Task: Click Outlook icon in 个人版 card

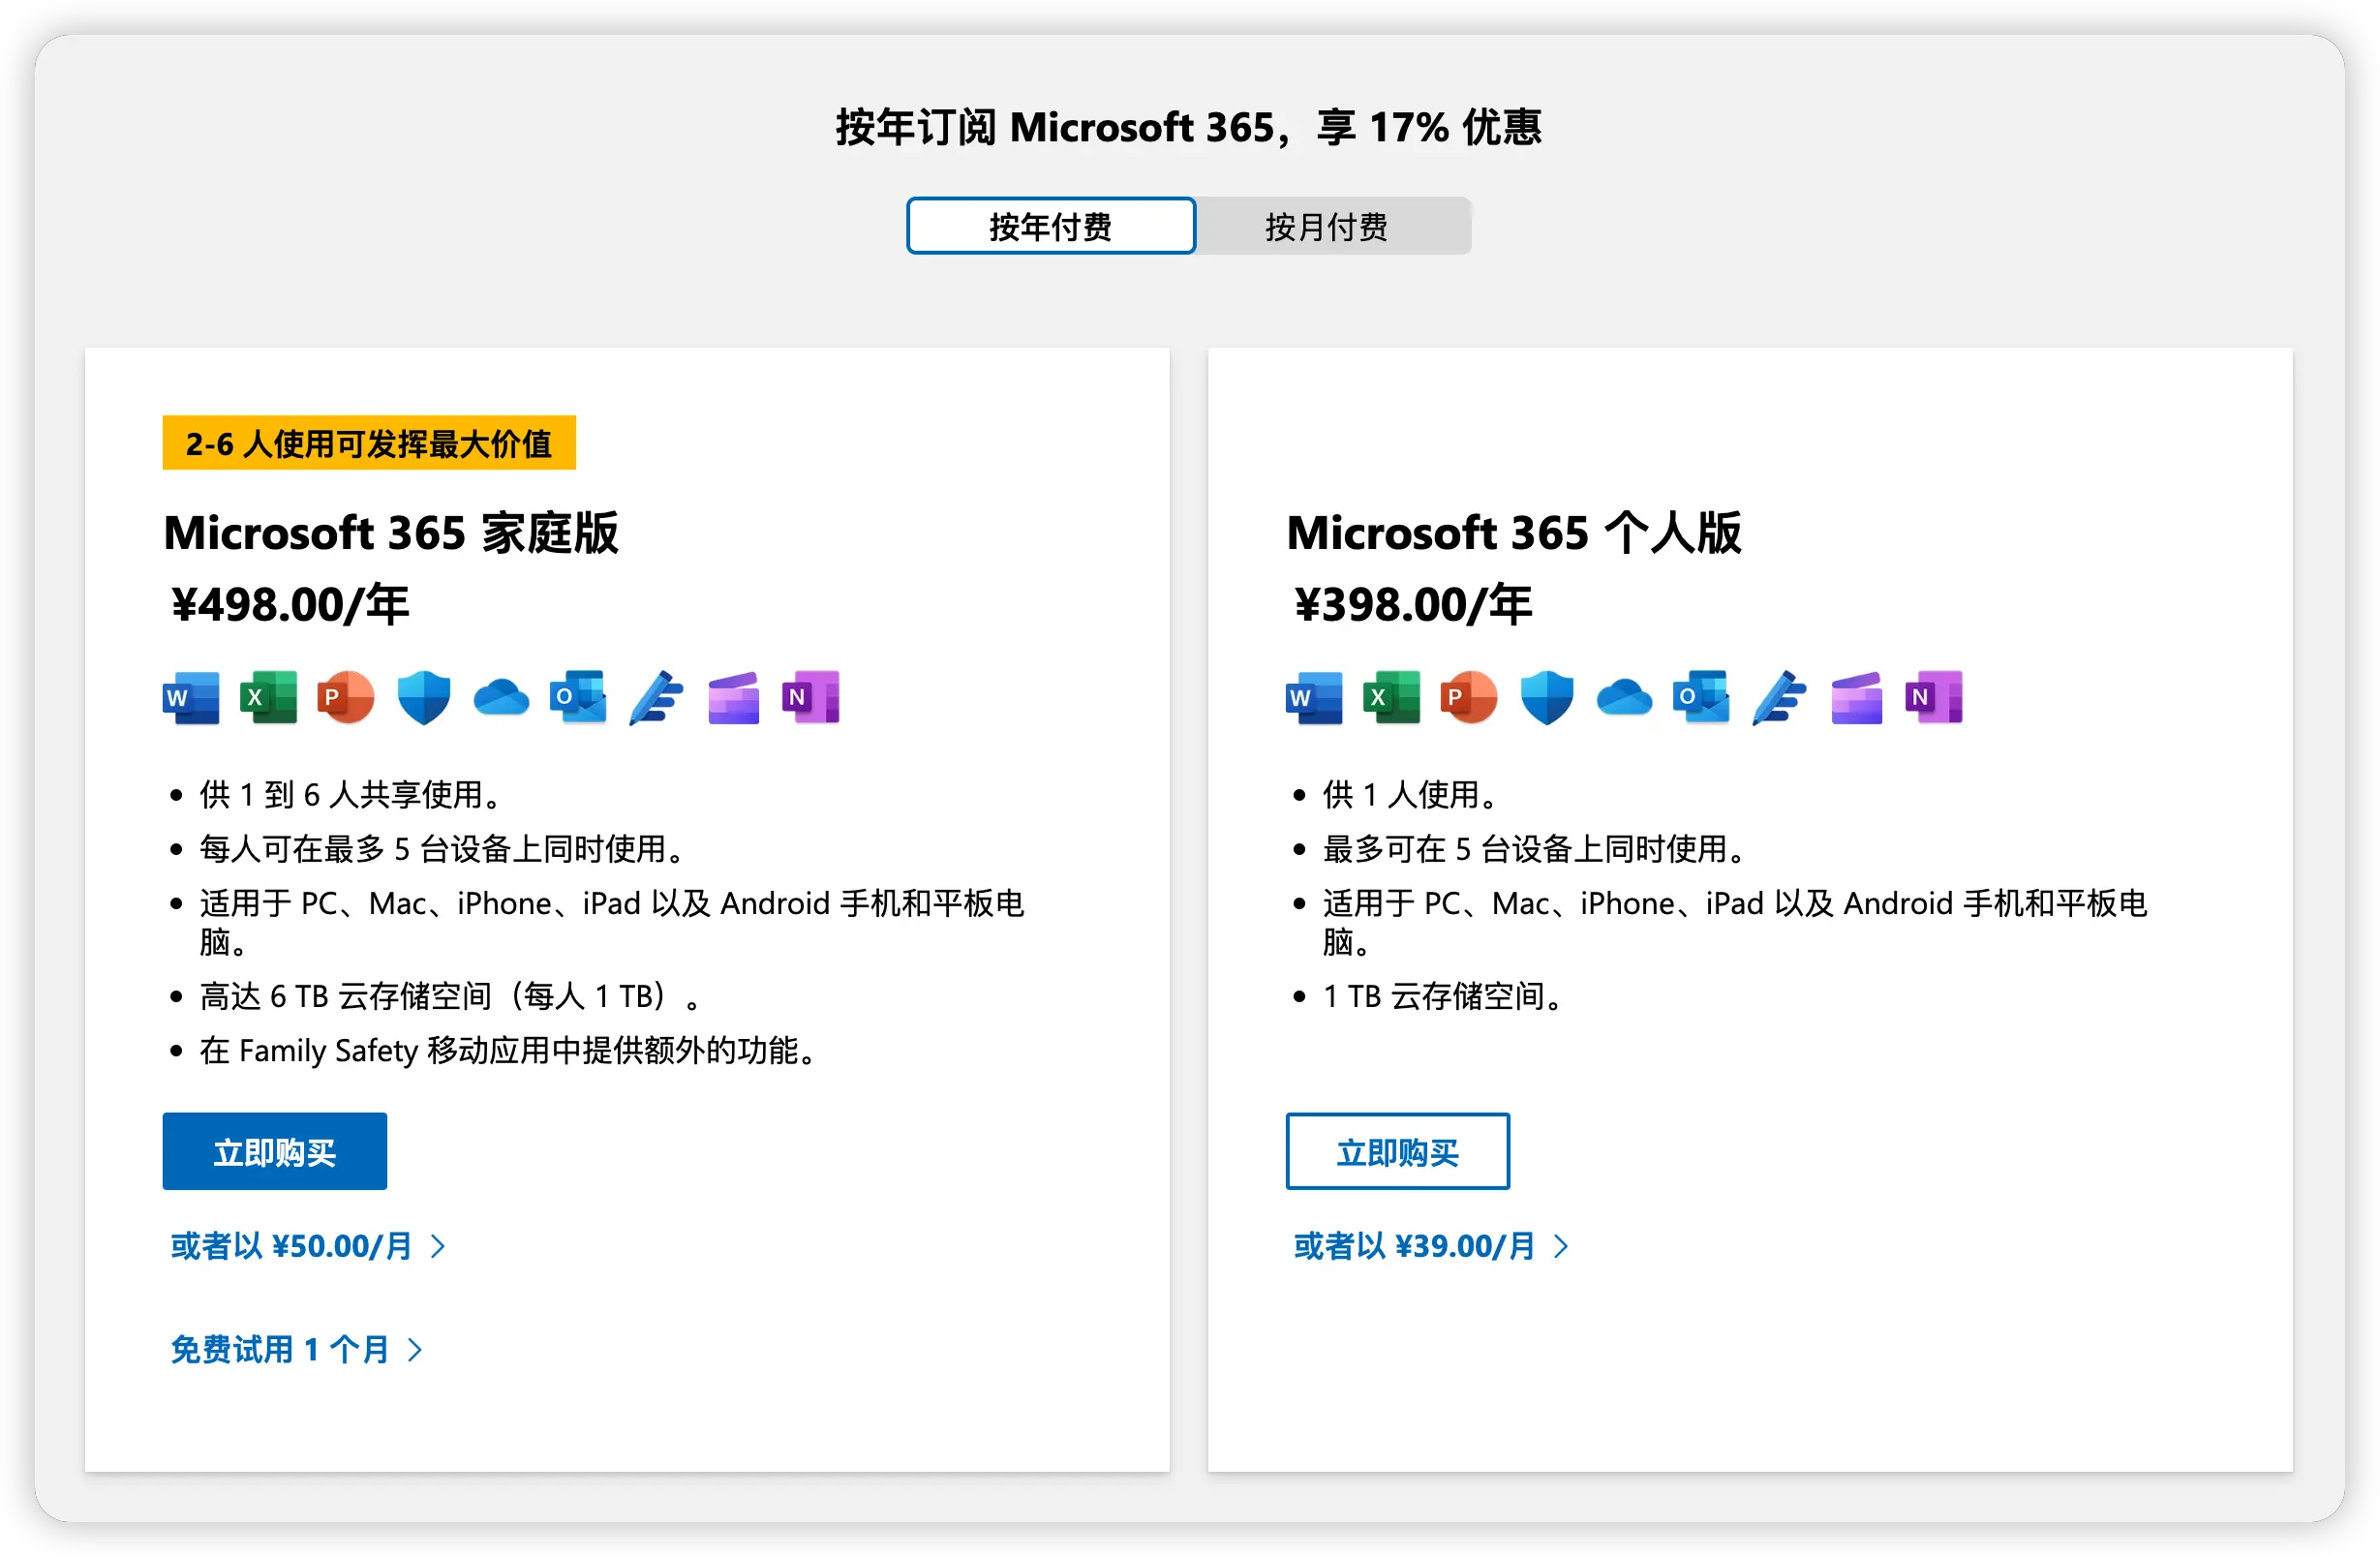Action: pos(1701,697)
